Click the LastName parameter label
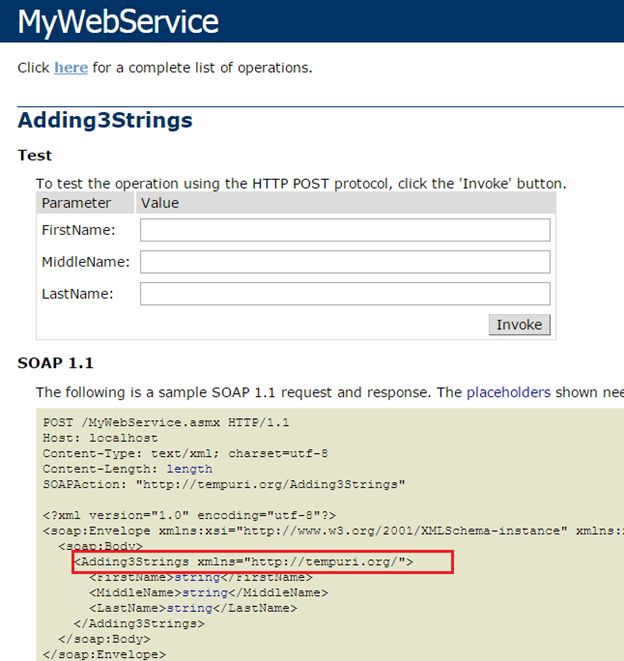Viewport: 624px width, 661px height. pos(78,295)
